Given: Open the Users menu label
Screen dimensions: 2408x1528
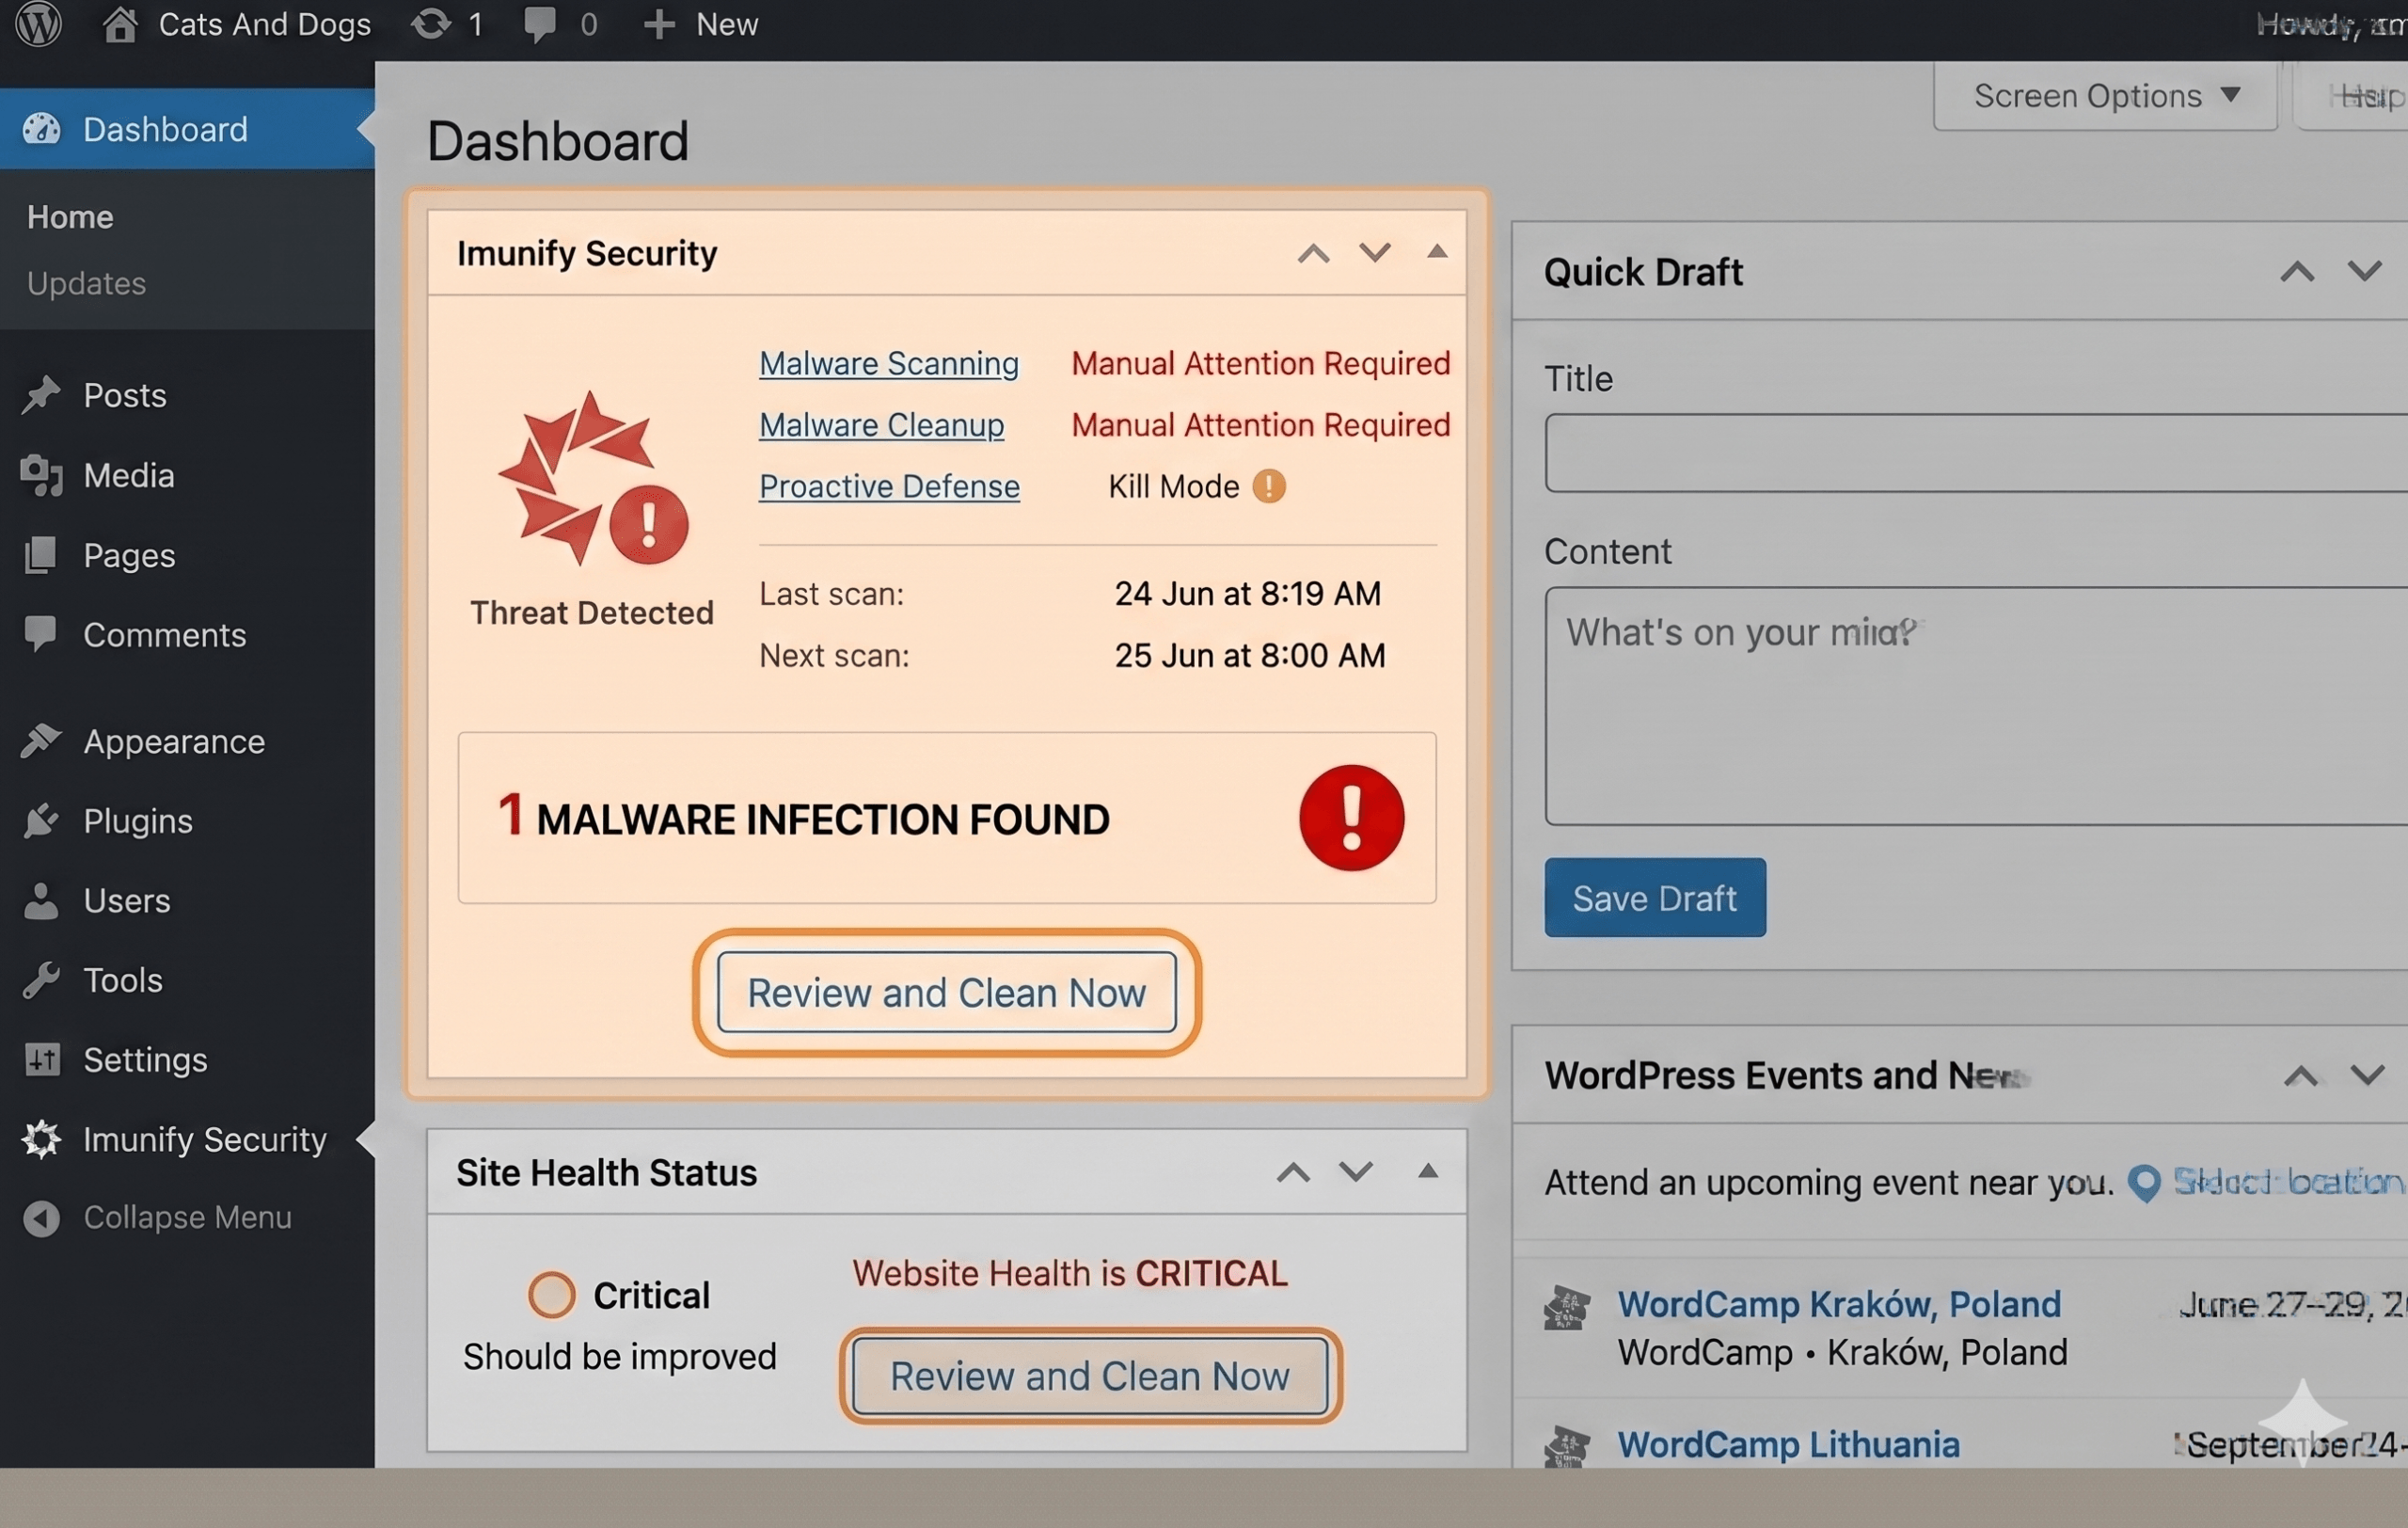Looking at the screenshot, I should 127,901.
